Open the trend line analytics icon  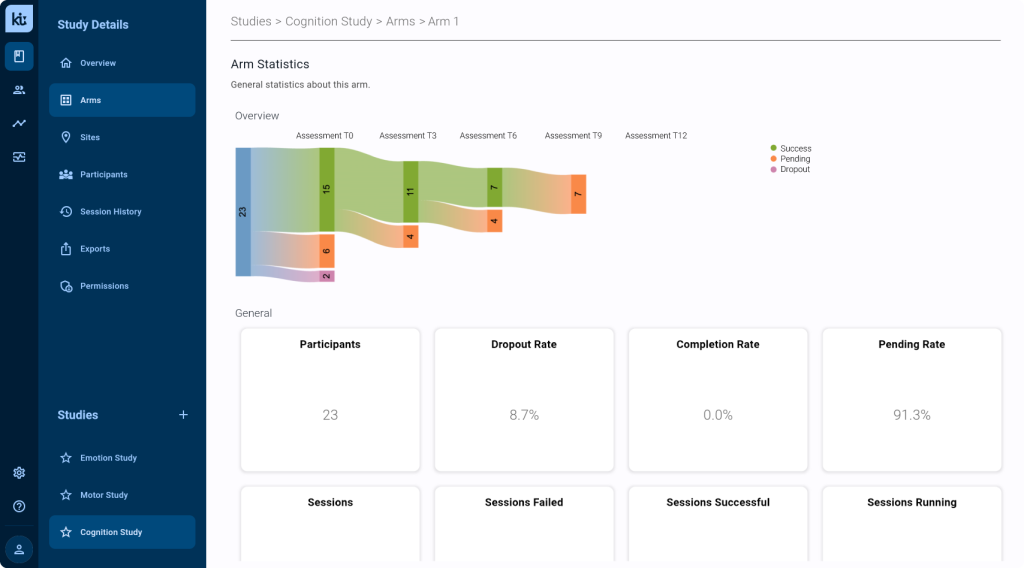point(19,123)
